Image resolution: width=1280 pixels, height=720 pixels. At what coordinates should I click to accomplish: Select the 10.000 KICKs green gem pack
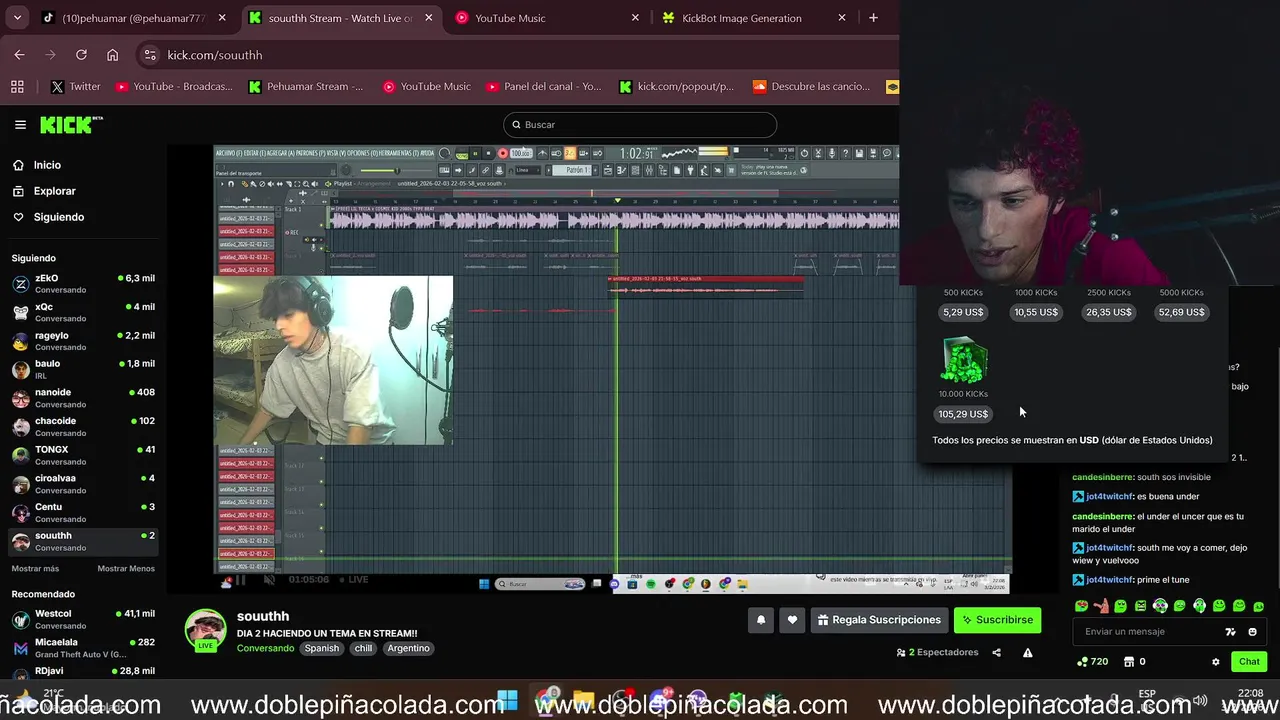click(x=963, y=361)
